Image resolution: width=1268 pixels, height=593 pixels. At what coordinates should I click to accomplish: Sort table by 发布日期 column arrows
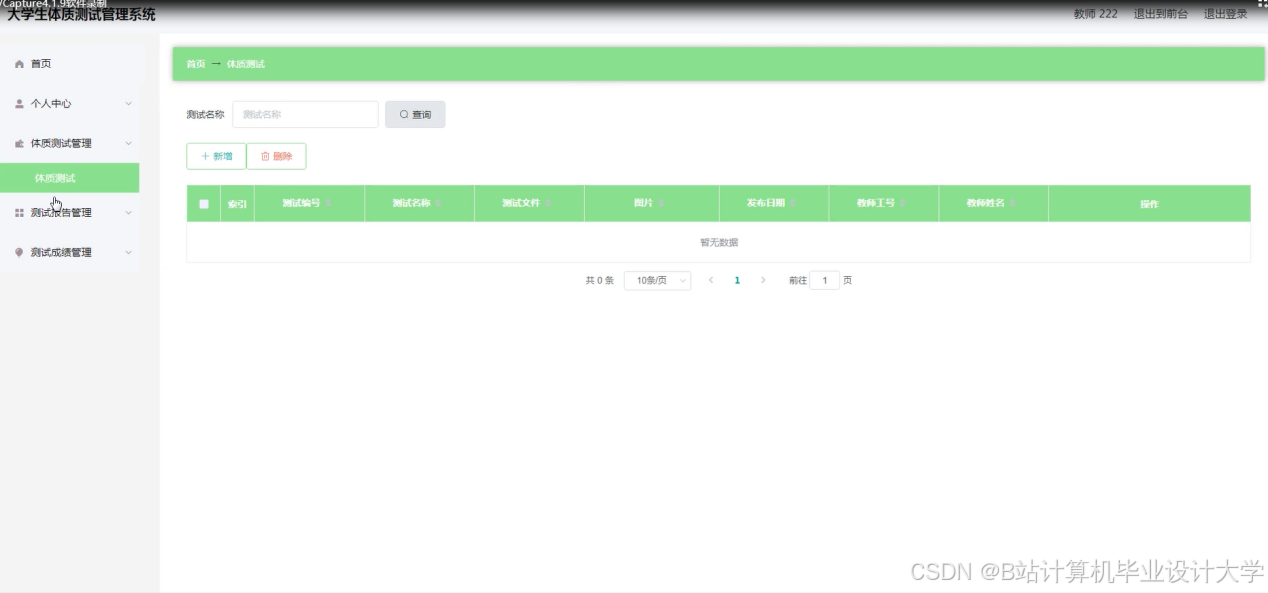point(793,203)
